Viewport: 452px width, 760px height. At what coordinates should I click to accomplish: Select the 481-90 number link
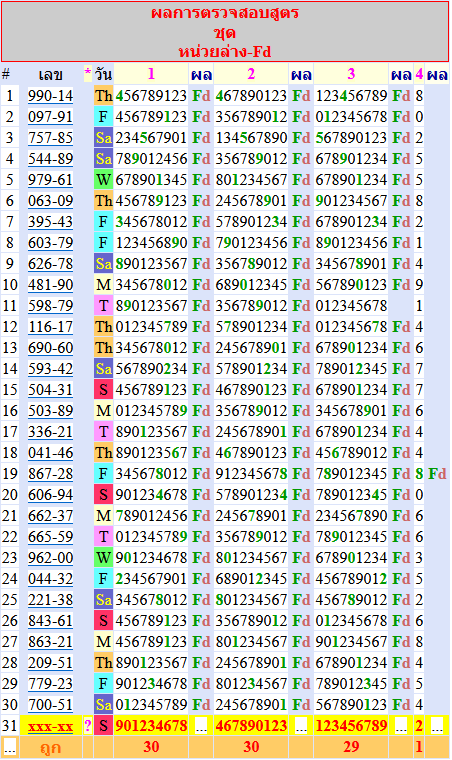(50, 285)
